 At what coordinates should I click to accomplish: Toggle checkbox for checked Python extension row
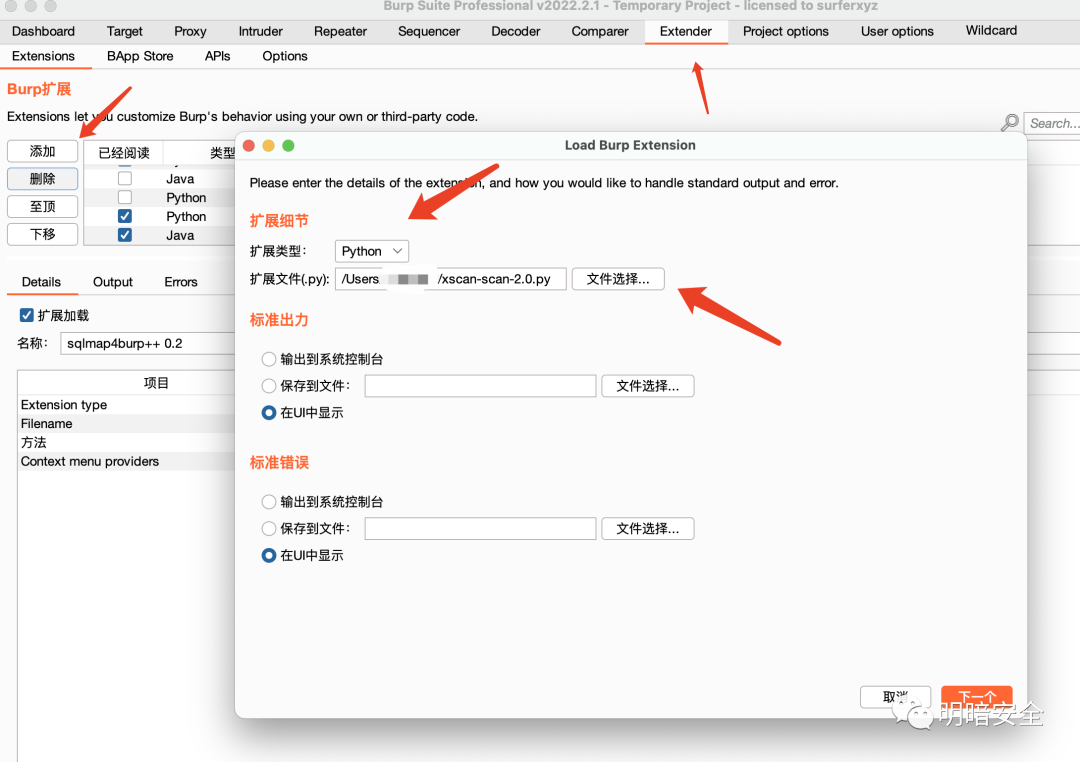[x=125, y=216]
